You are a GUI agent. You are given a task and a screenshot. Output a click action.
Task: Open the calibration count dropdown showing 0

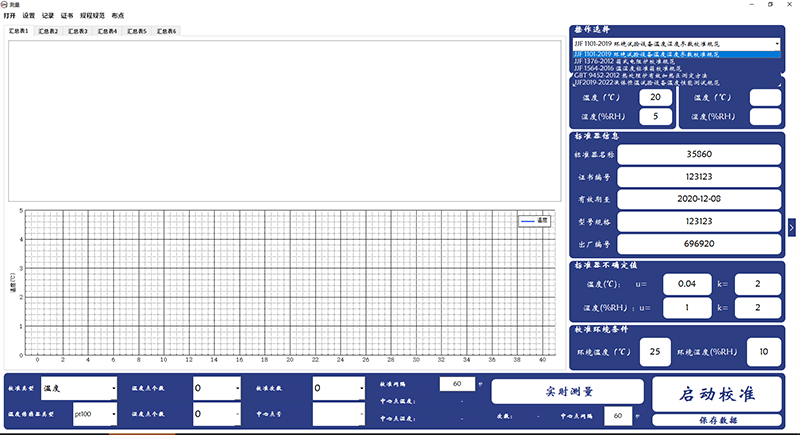(x=339, y=389)
